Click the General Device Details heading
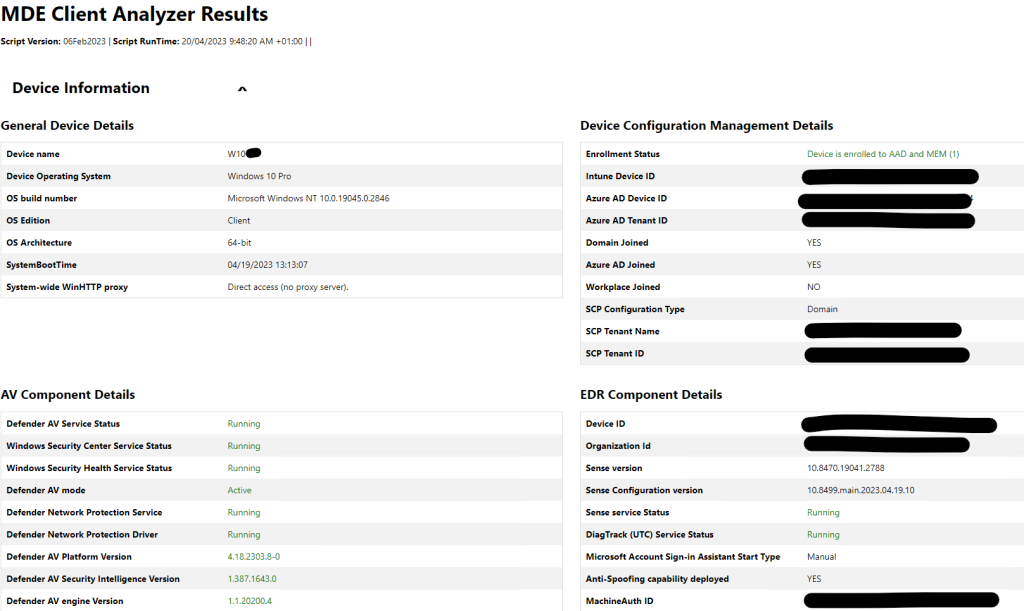The height and width of the screenshot is (611, 1024). coord(67,126)
